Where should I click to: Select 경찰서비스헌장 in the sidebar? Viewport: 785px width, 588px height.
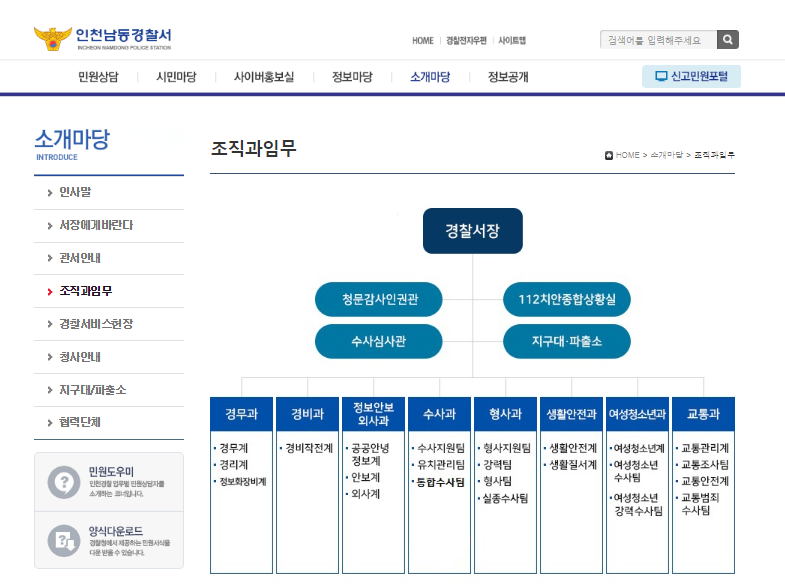96,324
